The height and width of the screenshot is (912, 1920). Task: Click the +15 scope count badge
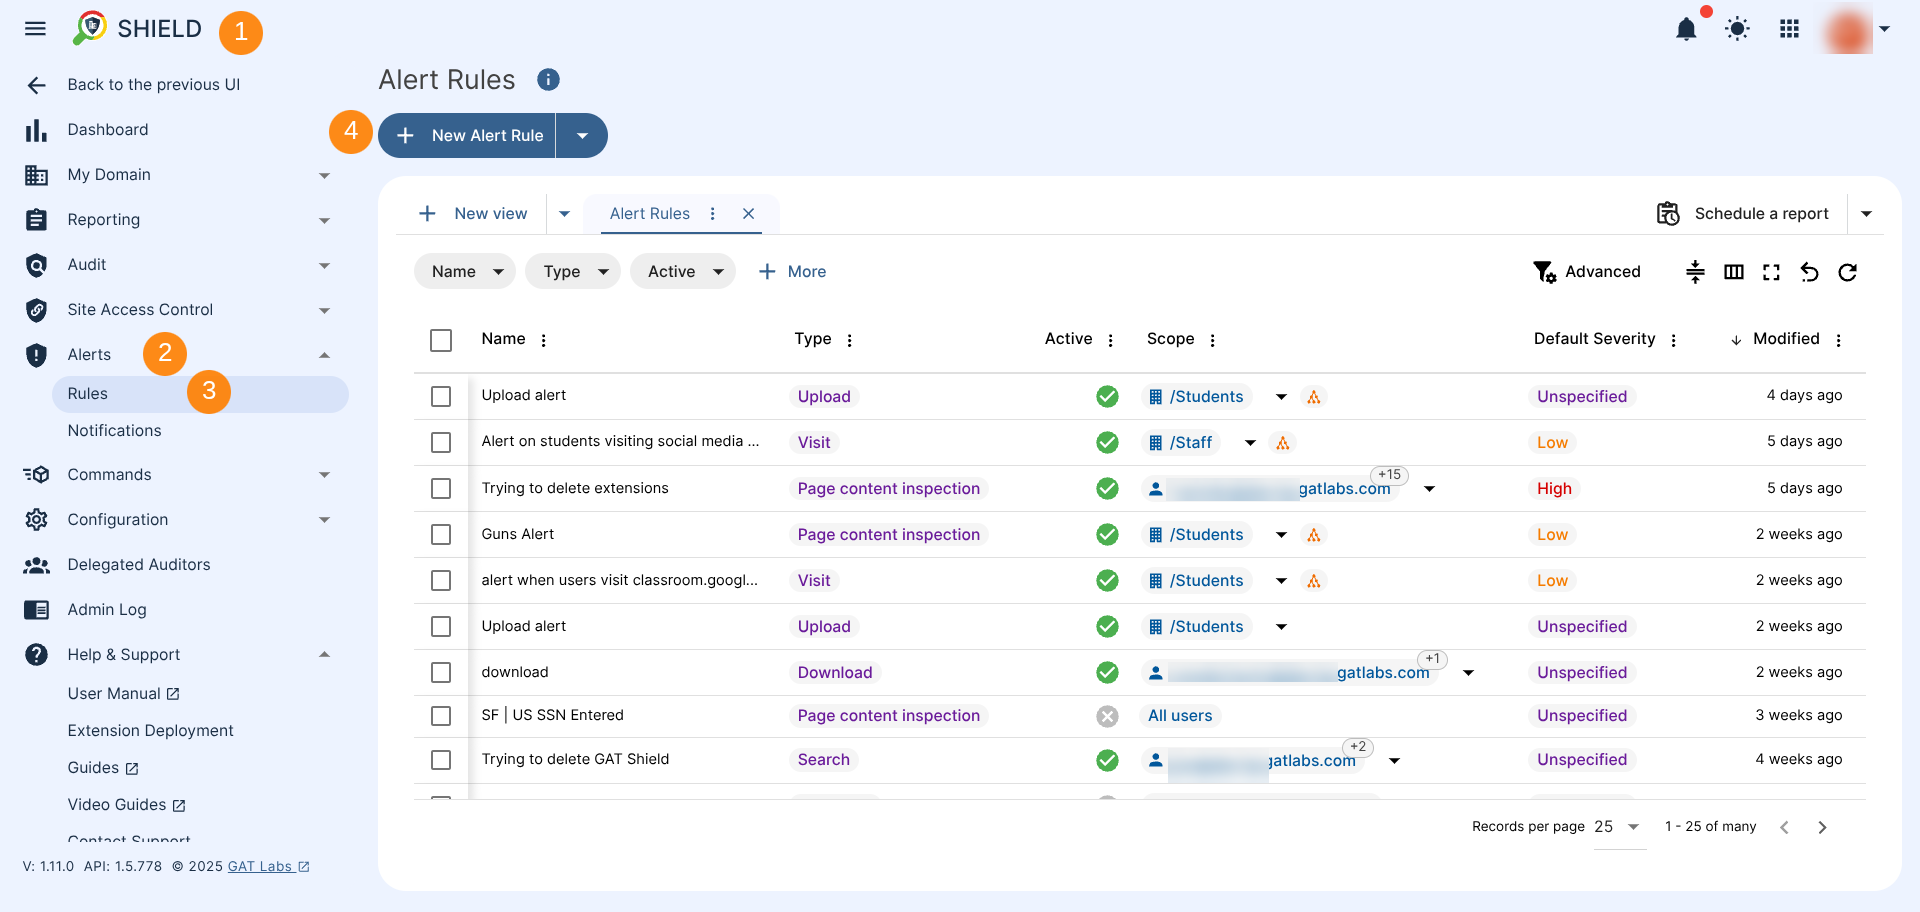[1389, 475]
